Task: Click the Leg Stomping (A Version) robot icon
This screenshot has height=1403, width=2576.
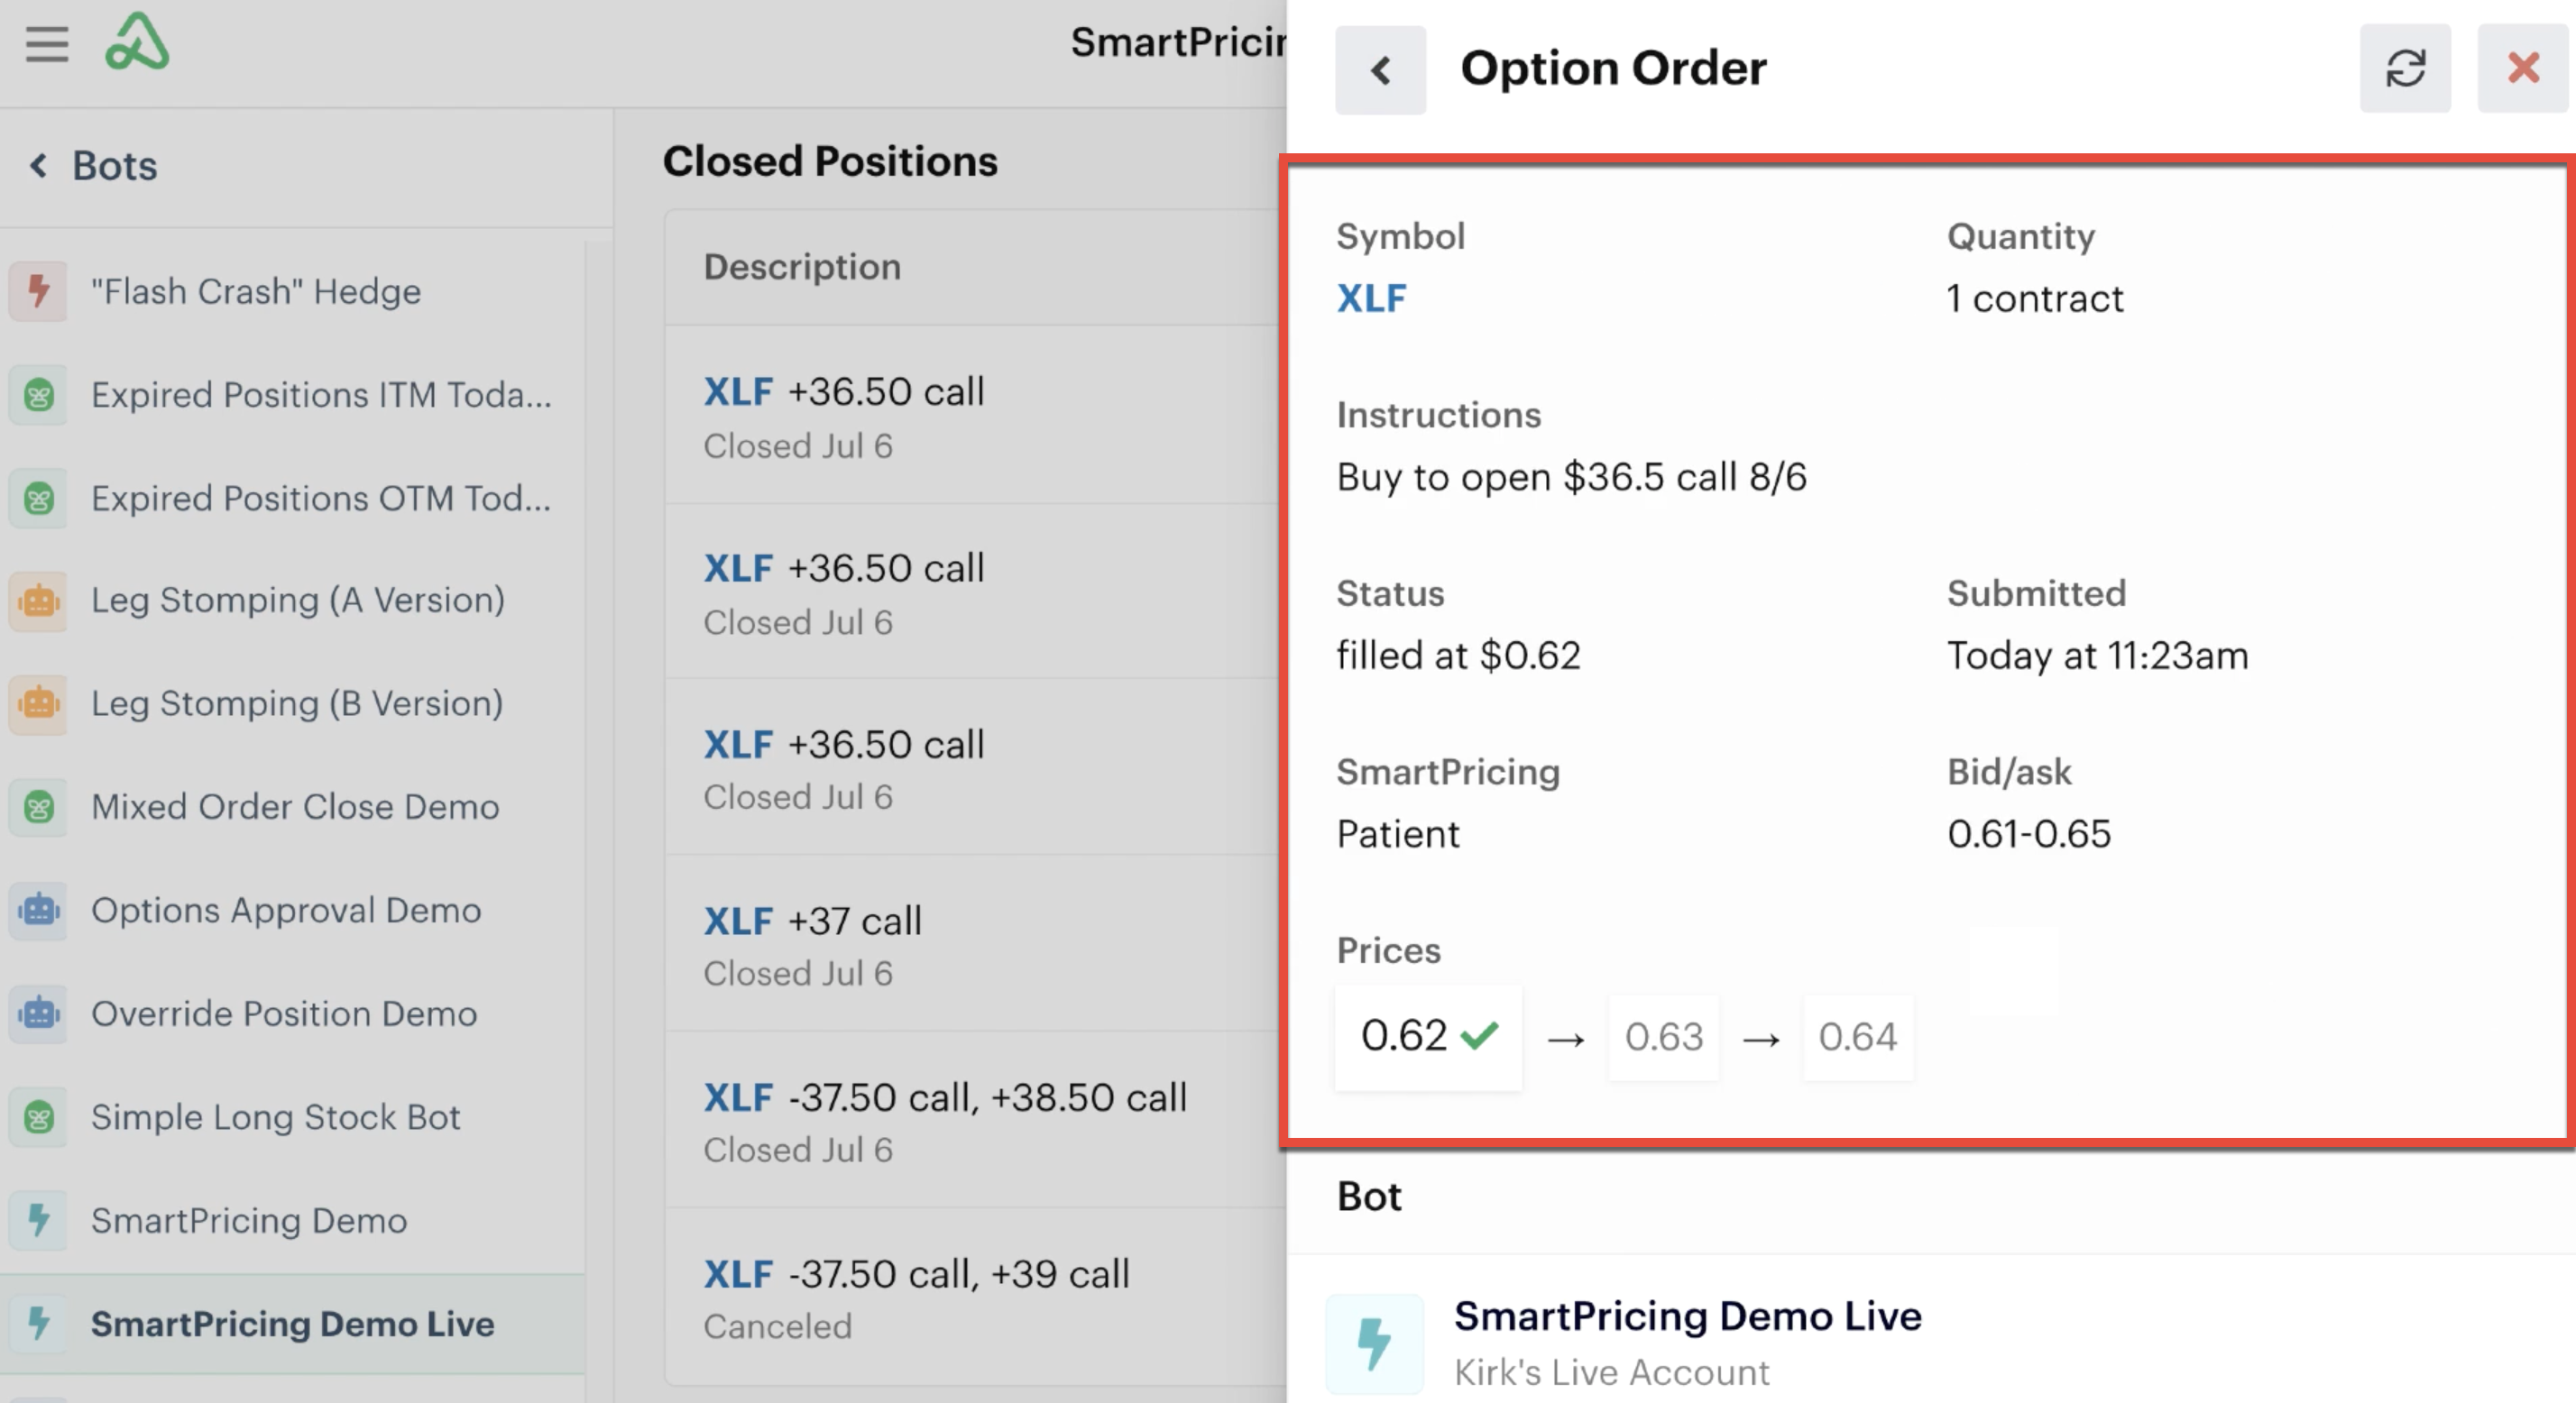Action: (39, 600)
